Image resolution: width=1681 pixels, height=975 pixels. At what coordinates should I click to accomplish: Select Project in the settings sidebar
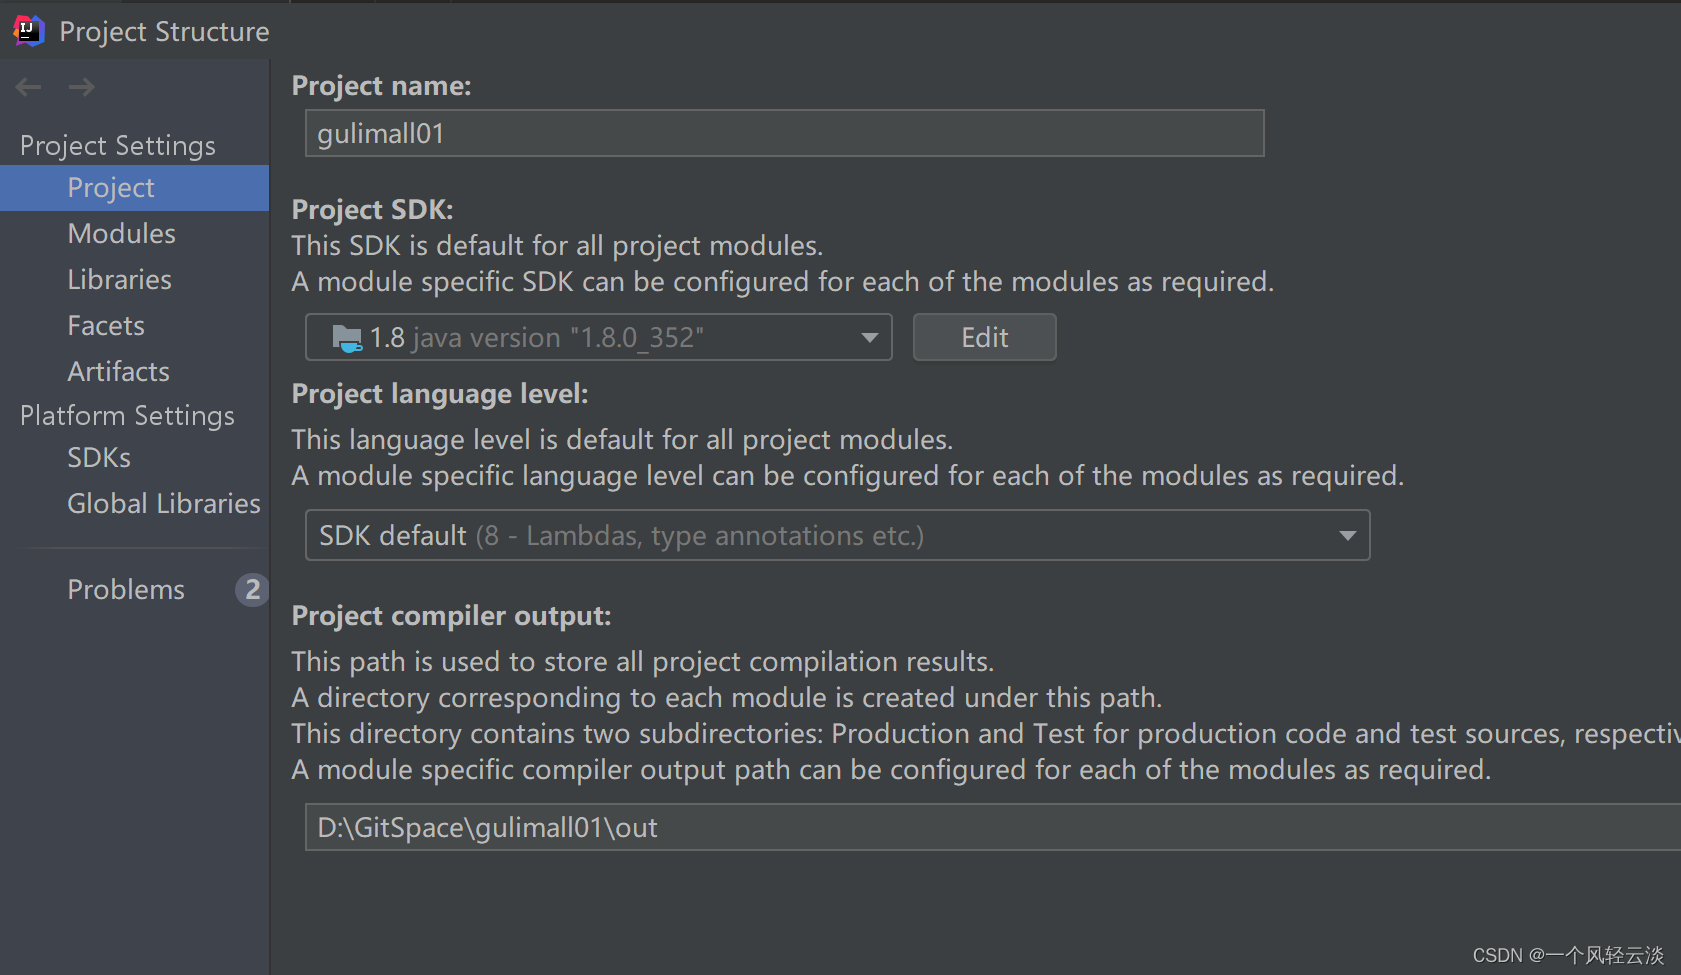click(111, 188)
